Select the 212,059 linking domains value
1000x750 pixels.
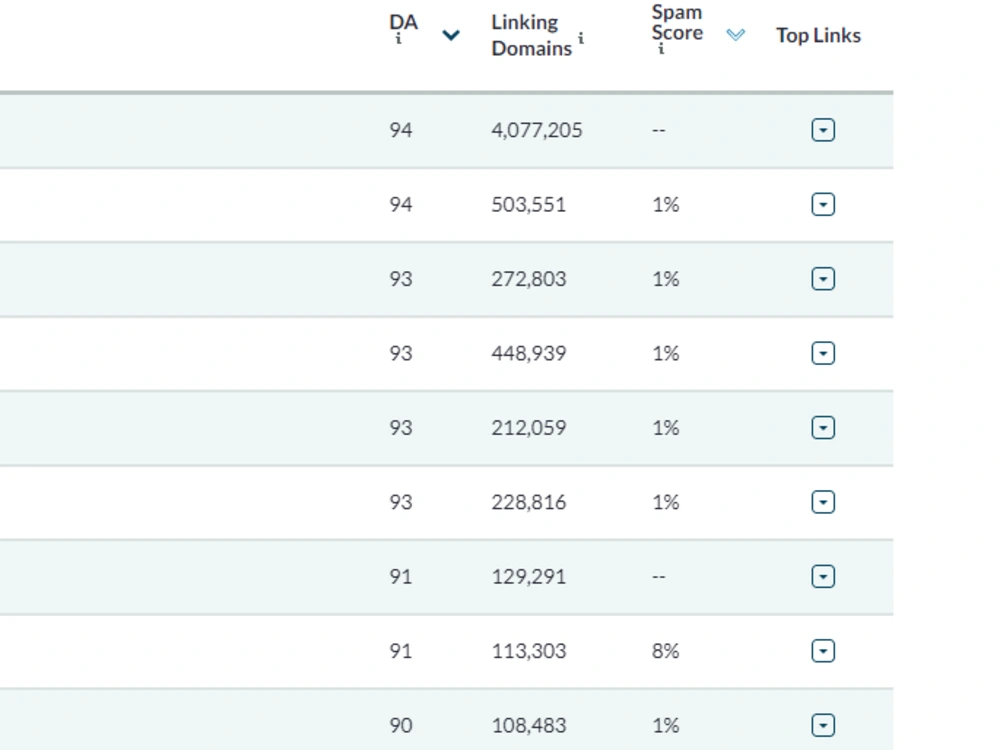click(528, 428)
